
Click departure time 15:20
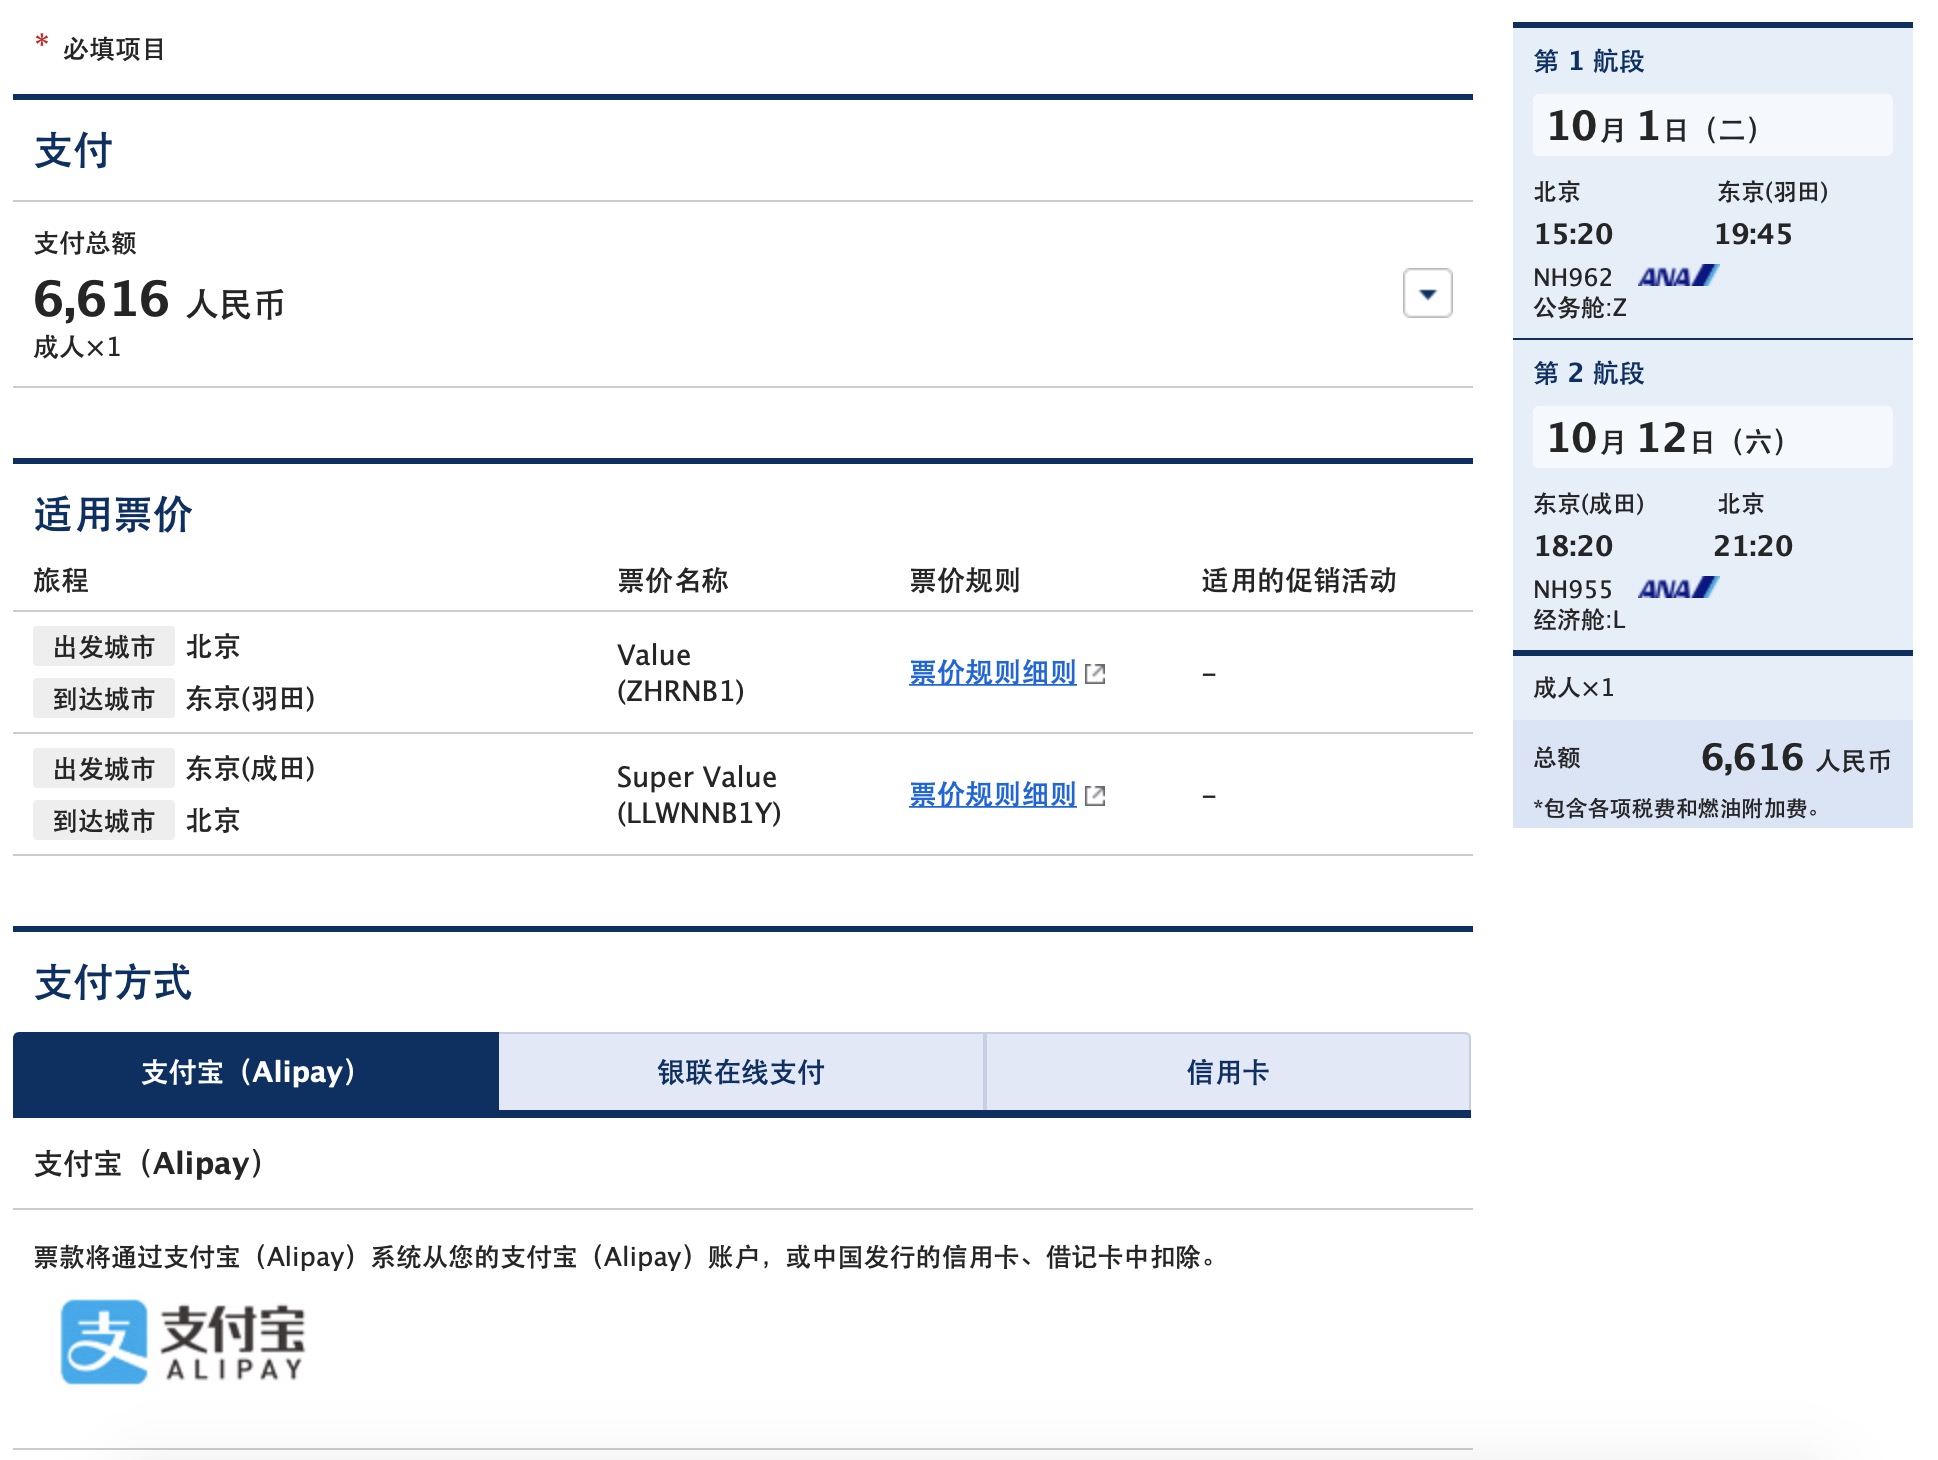(x=1573, y=234)
